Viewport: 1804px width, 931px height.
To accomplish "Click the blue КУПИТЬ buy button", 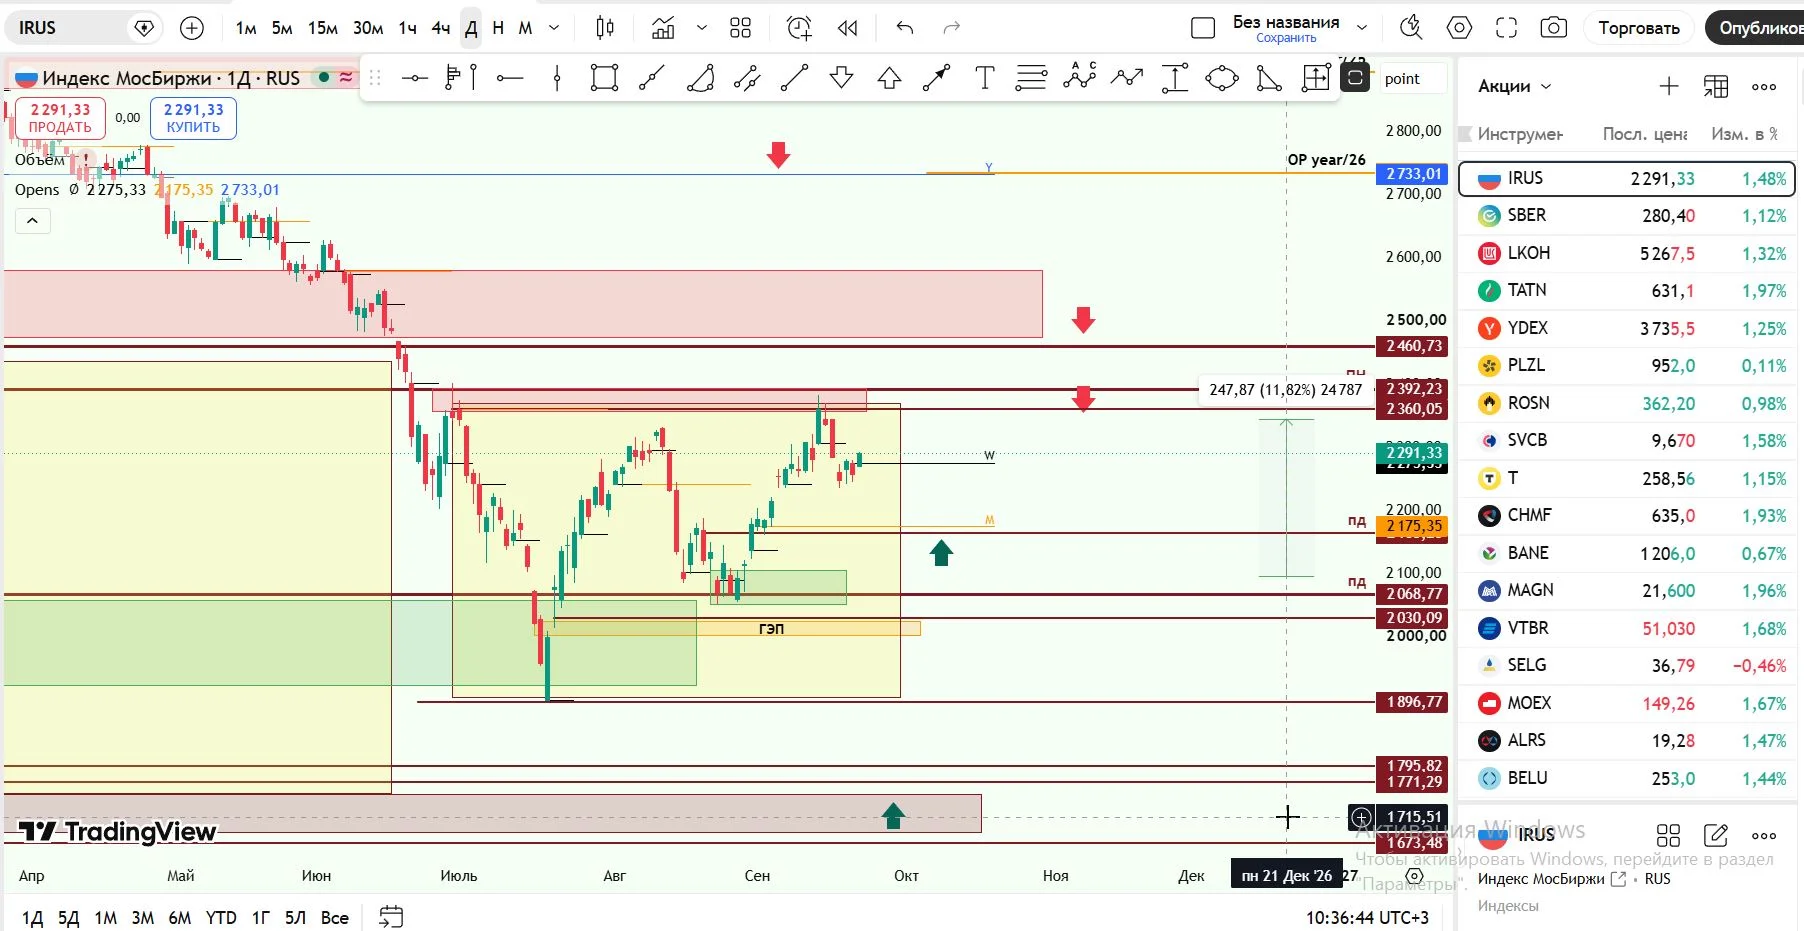I will pyautogui.click(x=193, y=118).
